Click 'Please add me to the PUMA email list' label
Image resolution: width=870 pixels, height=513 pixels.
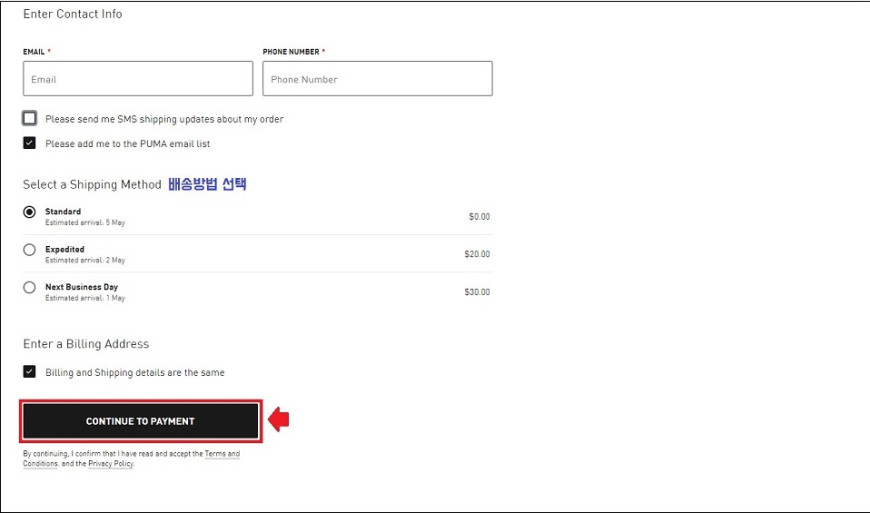[128, 144]
